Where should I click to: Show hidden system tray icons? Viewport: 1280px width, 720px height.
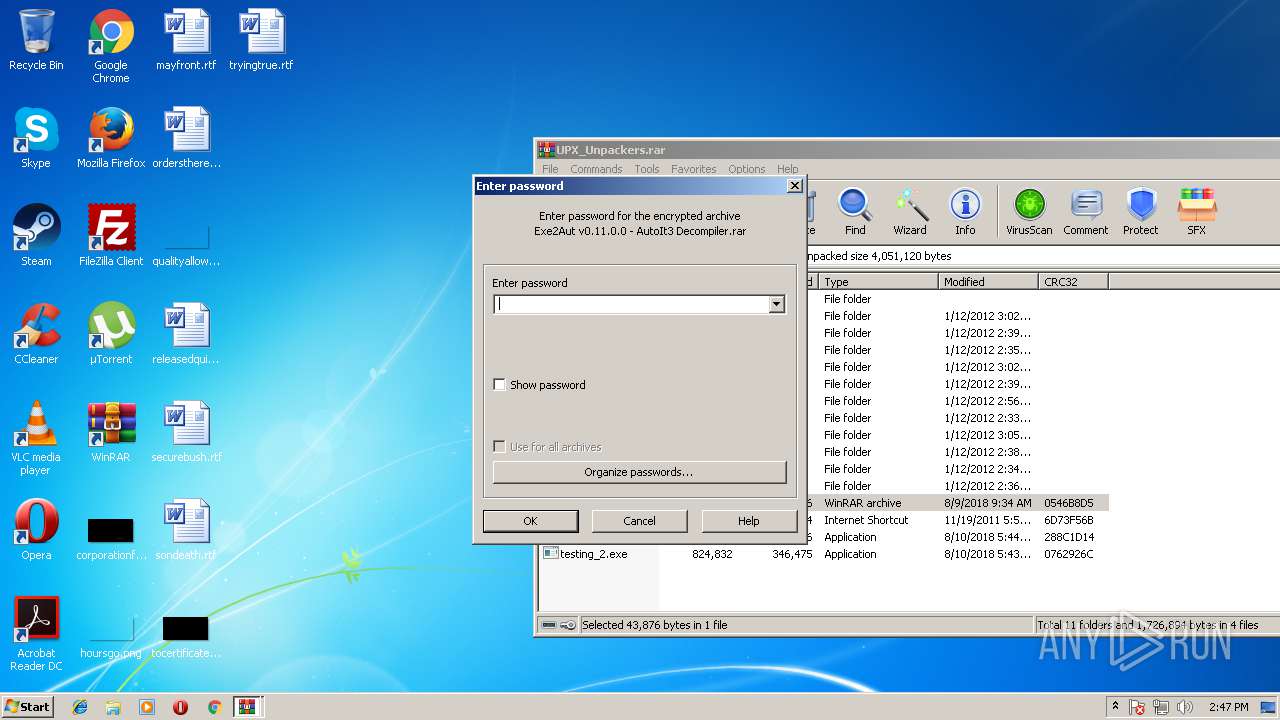1115,707
